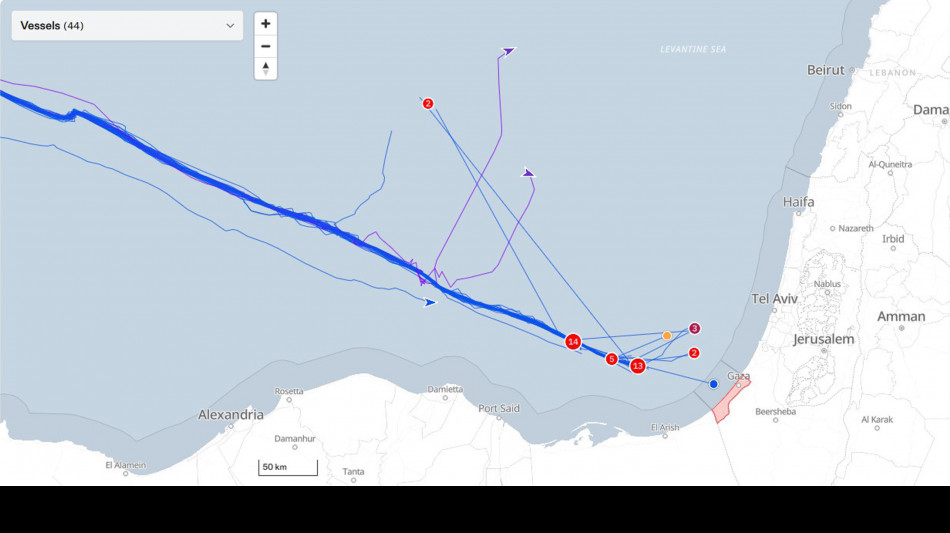Click the 50 km scale bar
The width and height of the screenshot is (950, 533).
click(x=288, y=468)
